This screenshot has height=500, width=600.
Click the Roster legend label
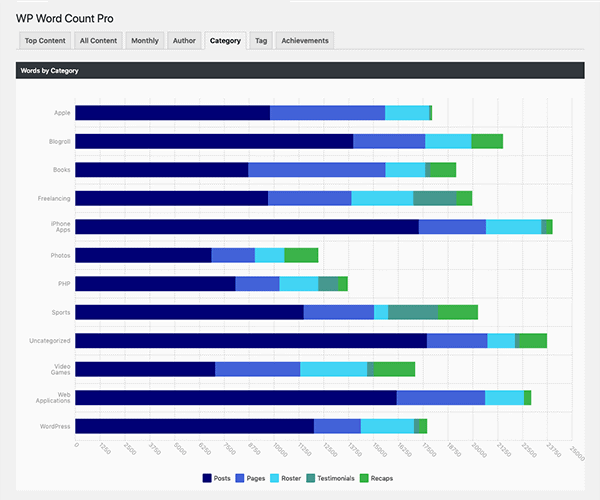[291, 478]
